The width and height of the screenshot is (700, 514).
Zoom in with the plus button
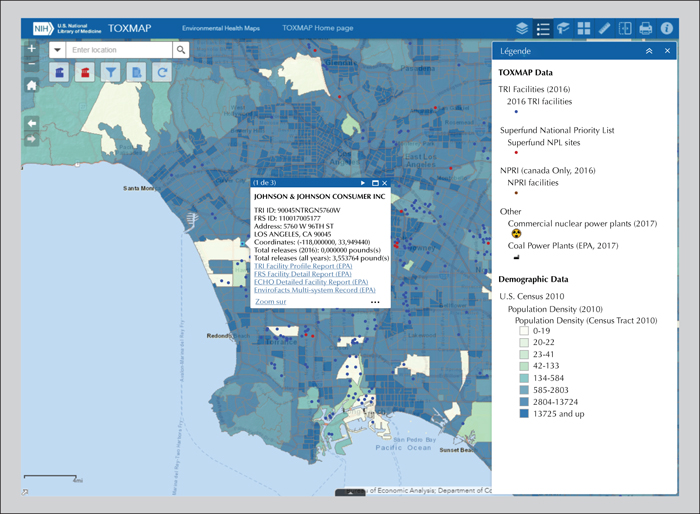pos(31,48)
